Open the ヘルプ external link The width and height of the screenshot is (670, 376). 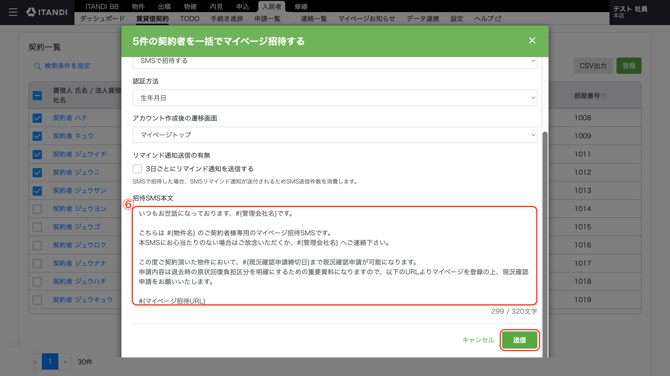(x=488, y=19)
